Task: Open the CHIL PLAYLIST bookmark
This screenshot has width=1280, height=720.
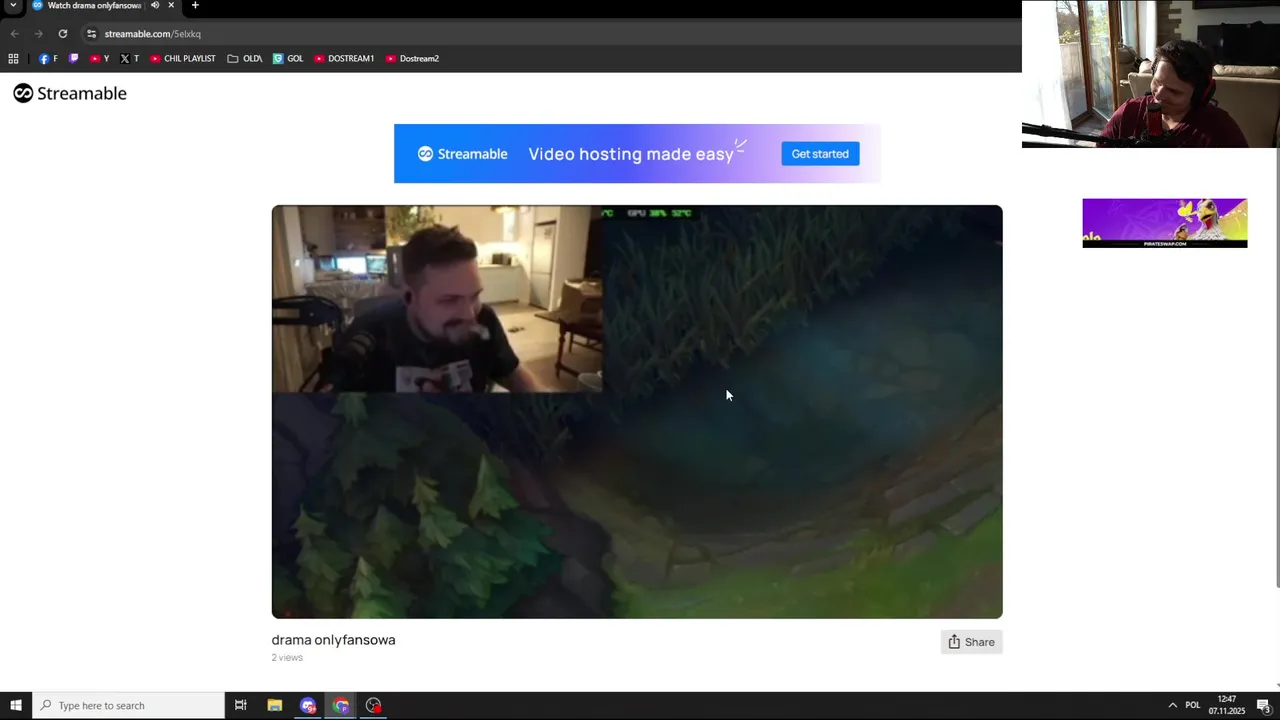Action: pyautogui.click(x=182, y=59)
